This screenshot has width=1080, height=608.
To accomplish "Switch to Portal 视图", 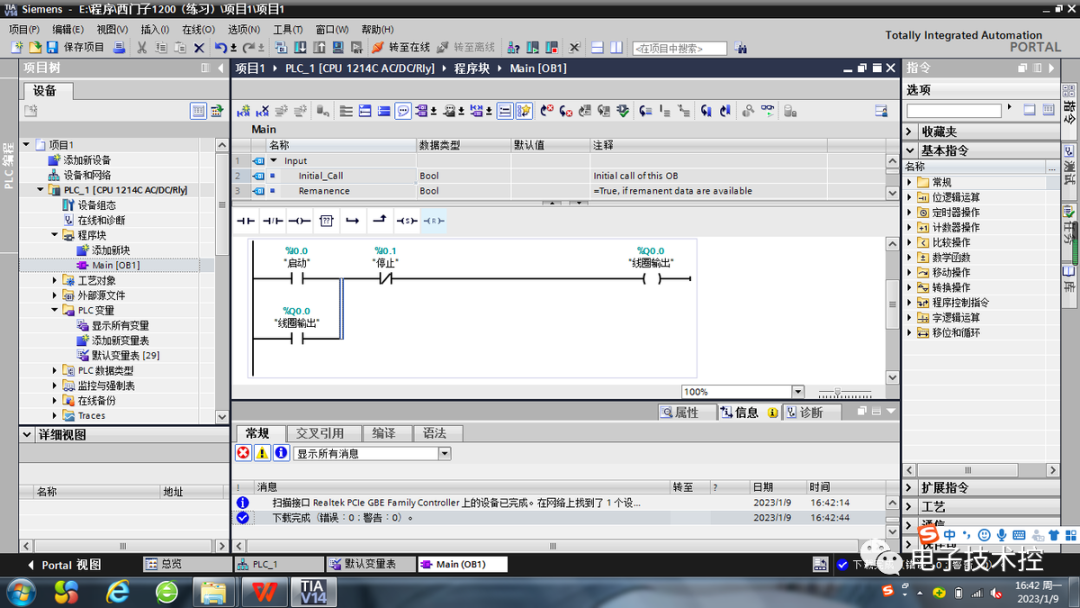I will pos(64,565).
